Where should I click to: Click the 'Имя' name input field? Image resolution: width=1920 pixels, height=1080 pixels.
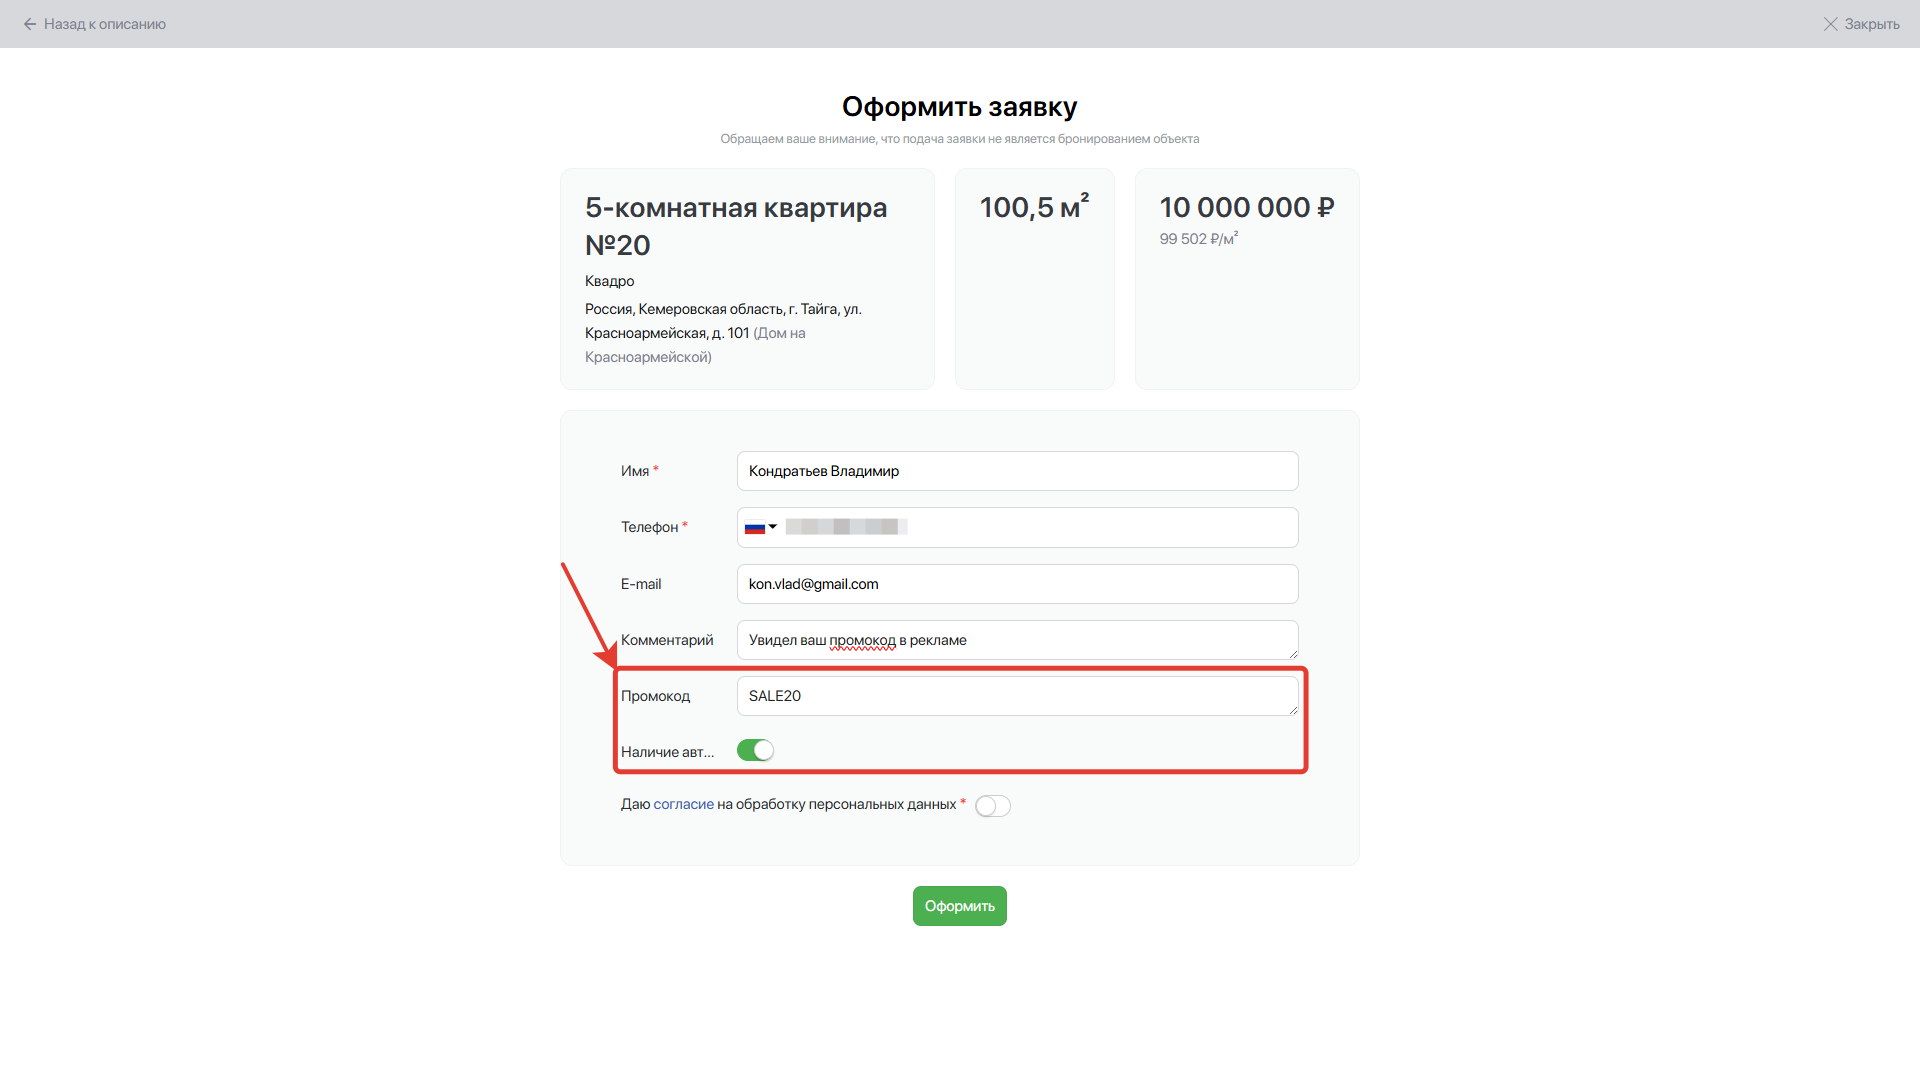[1017, 471]
